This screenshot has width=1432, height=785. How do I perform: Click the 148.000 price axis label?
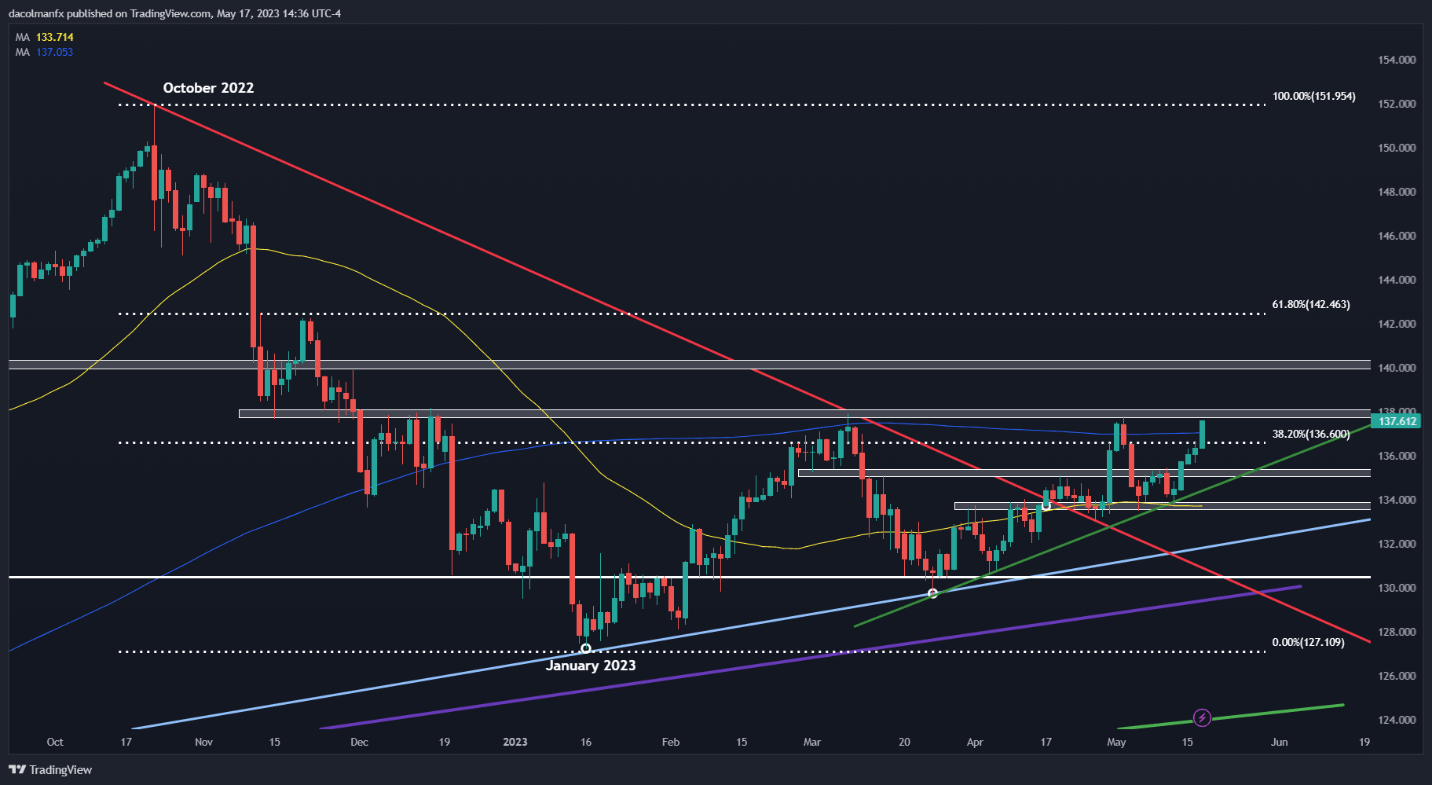click(x=1396, y=192)
